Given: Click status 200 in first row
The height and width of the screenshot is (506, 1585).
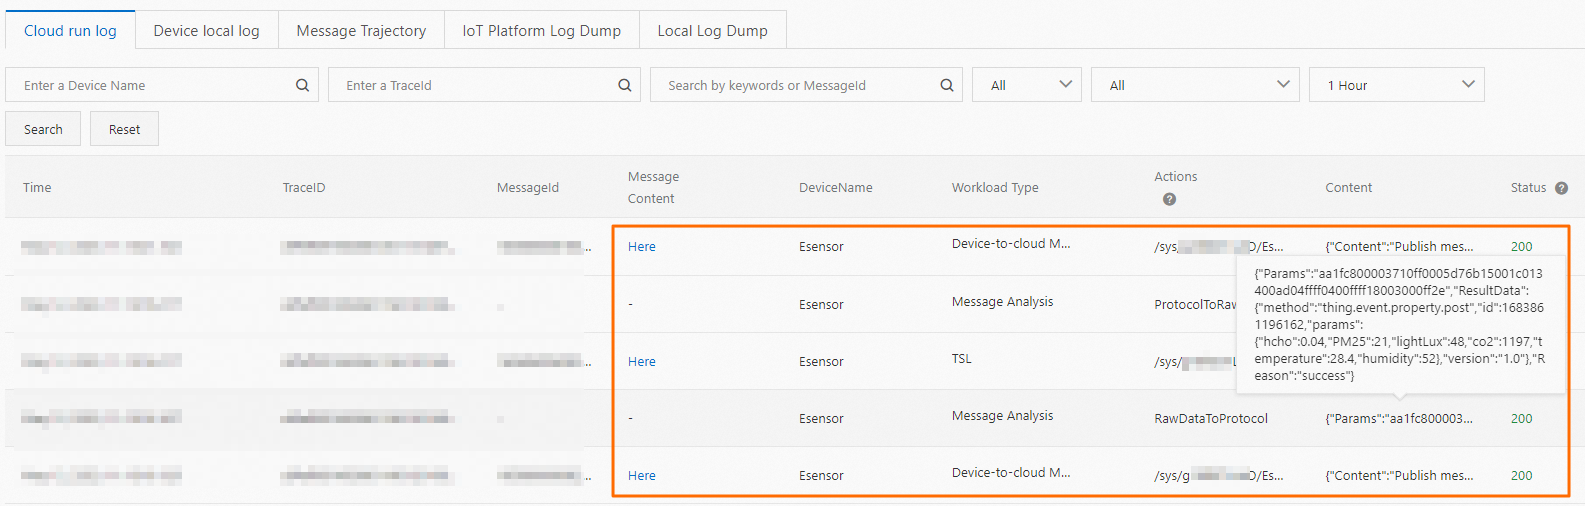Looking at the screenshot, I should click(1521, 247).
